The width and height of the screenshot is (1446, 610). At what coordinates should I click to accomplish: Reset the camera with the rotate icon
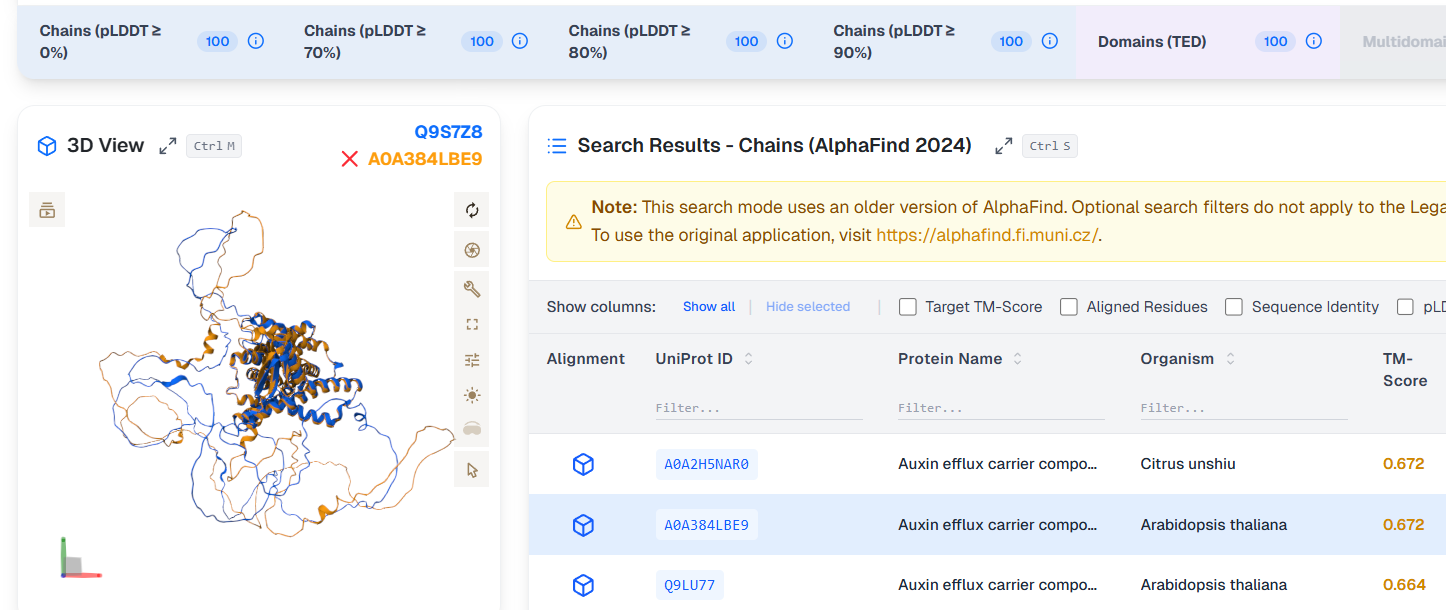pos(472,210)
